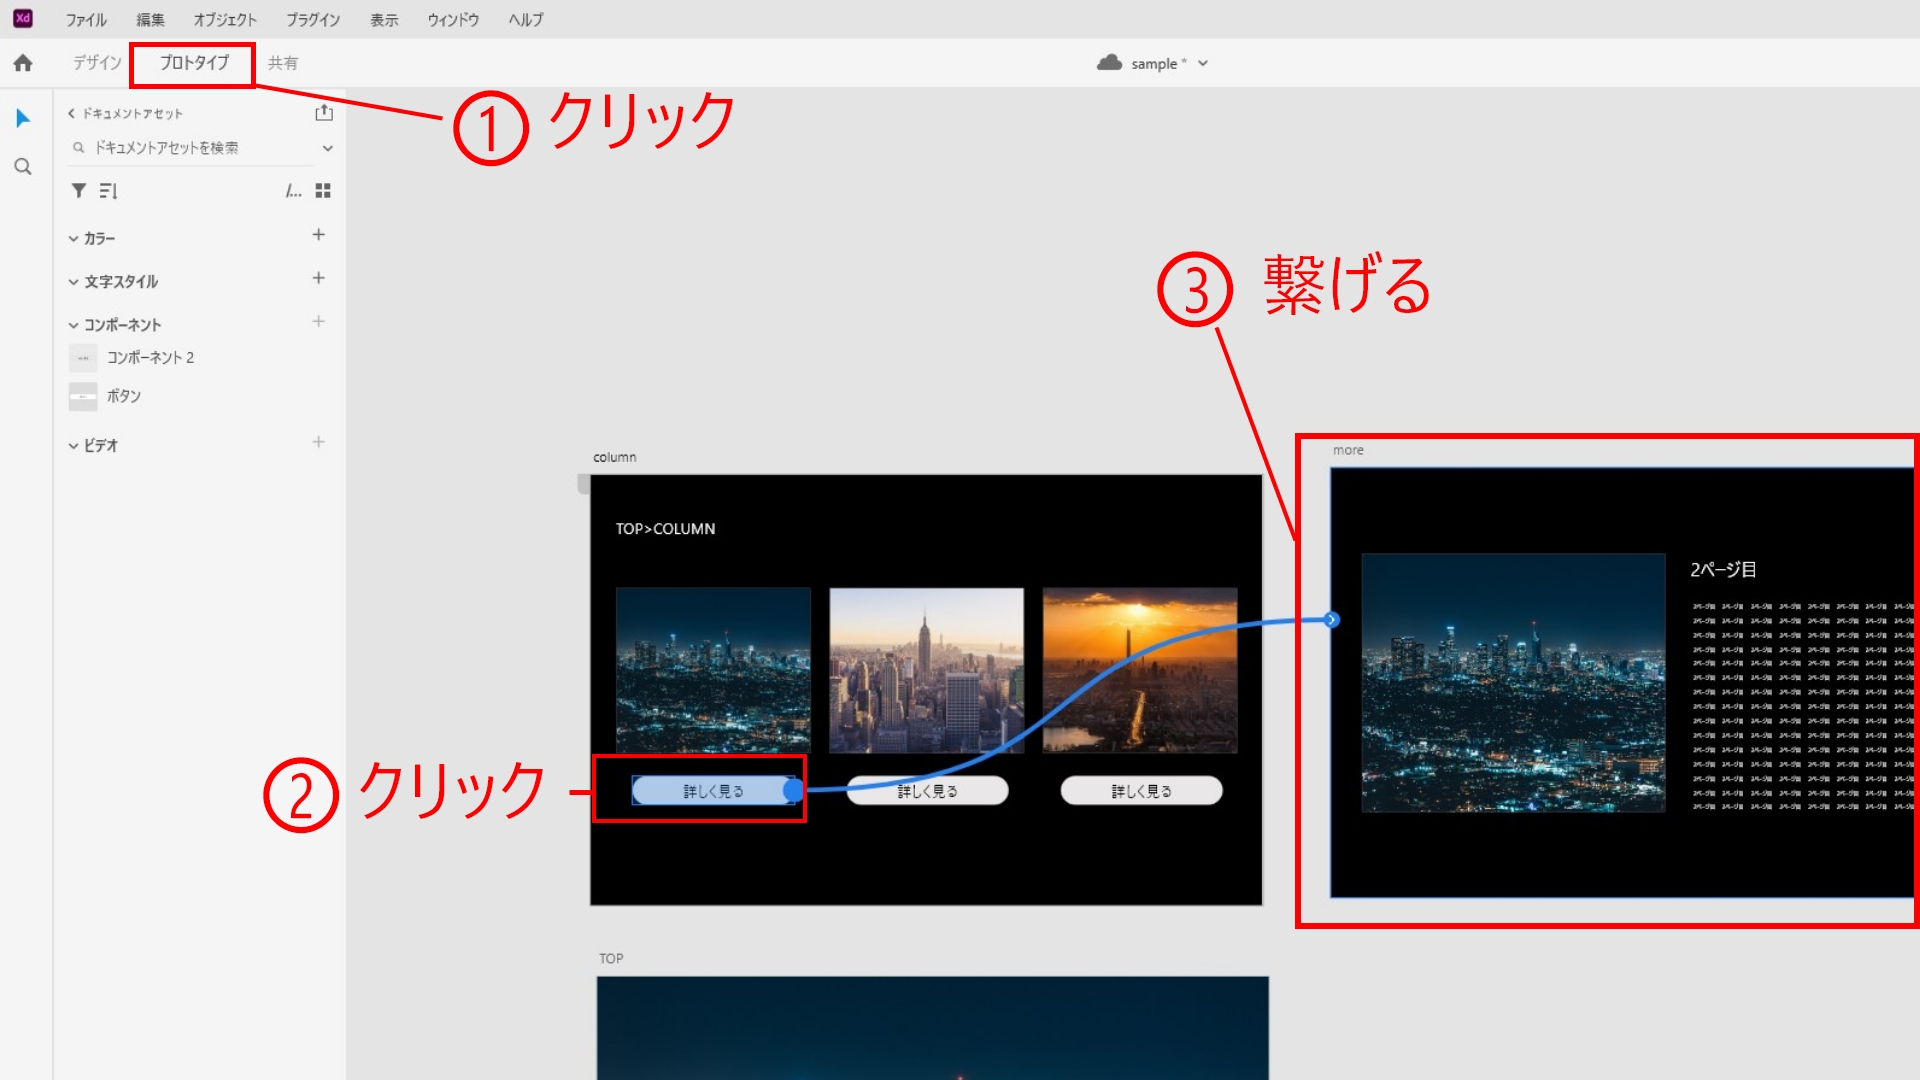This screenshot has width=1920, height=1080.
Task: Select the blue selection arrow tool
Action: coord(22,117)
